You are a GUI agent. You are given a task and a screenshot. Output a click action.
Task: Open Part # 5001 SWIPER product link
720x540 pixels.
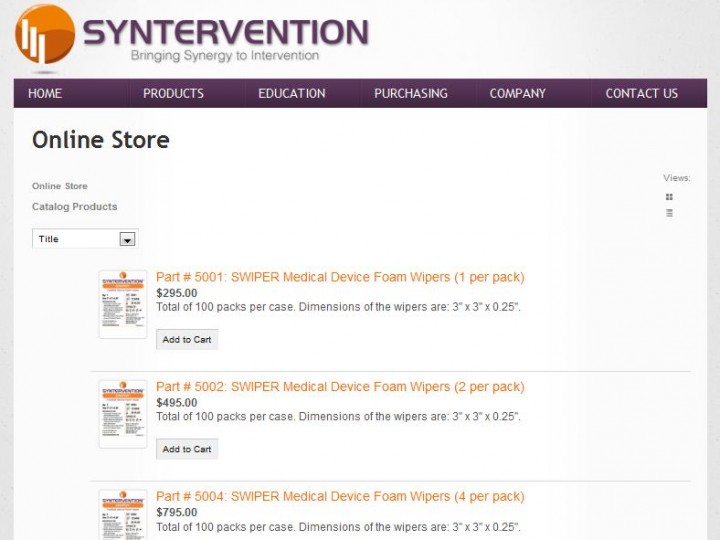coord(340,277)
